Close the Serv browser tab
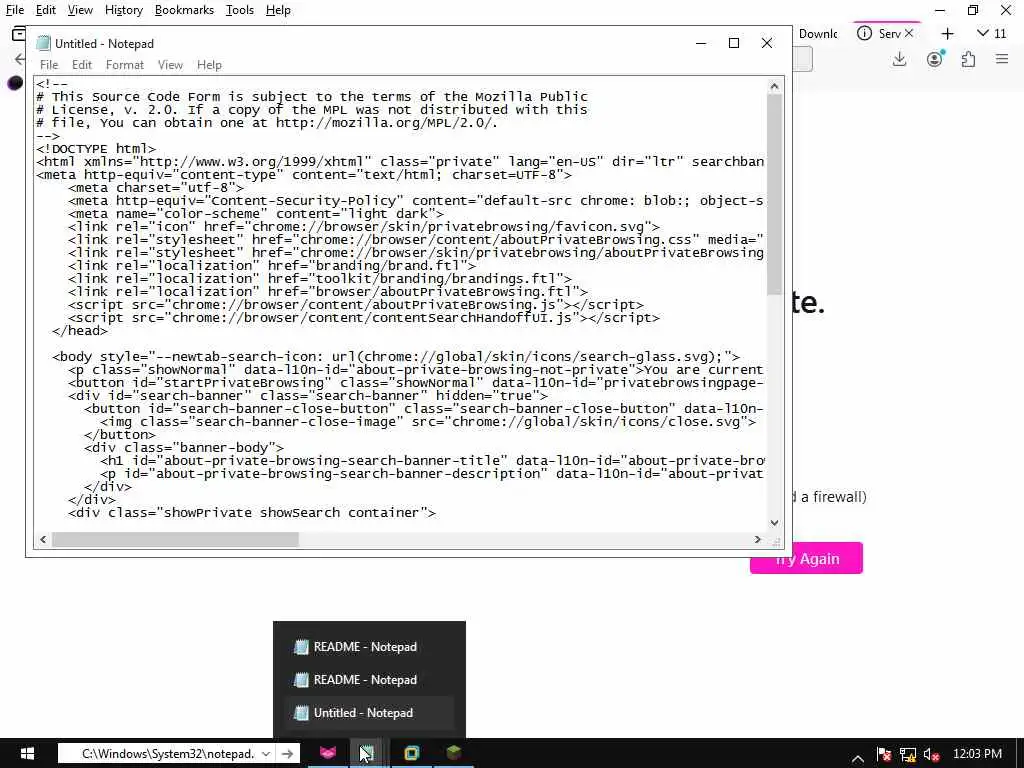 tap(908, 33)
